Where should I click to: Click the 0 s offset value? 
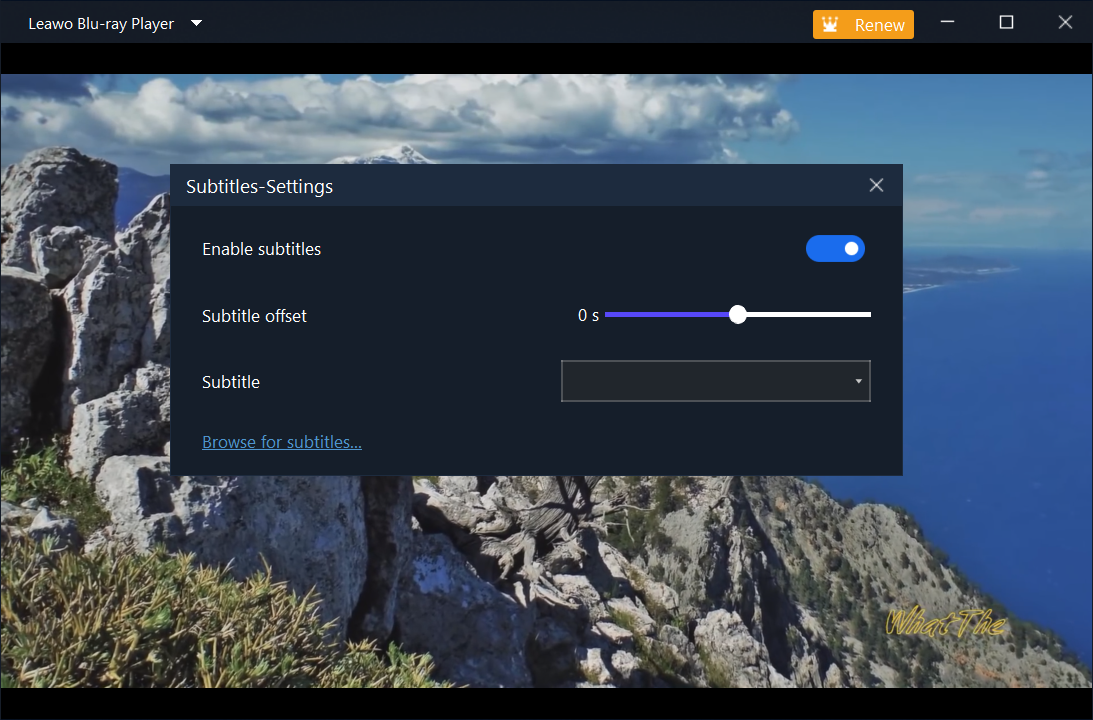588,316
